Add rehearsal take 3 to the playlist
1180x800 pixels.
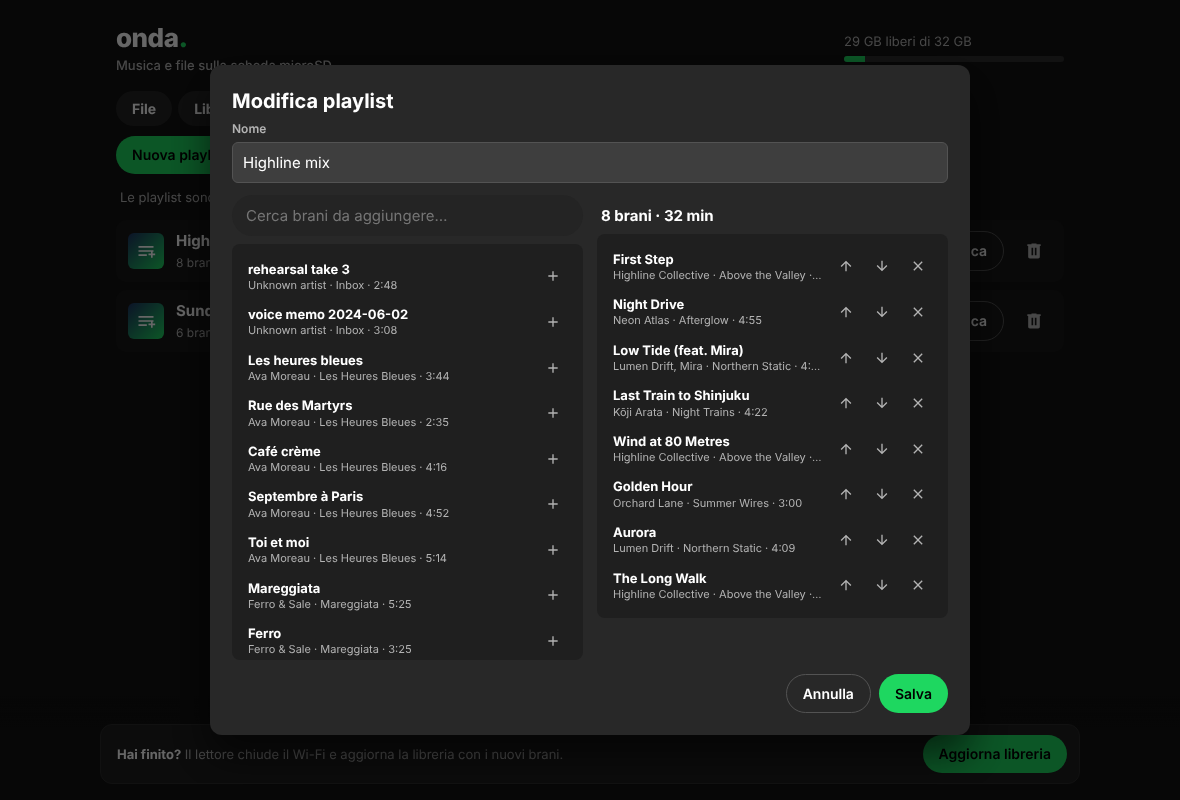[552, 276]
